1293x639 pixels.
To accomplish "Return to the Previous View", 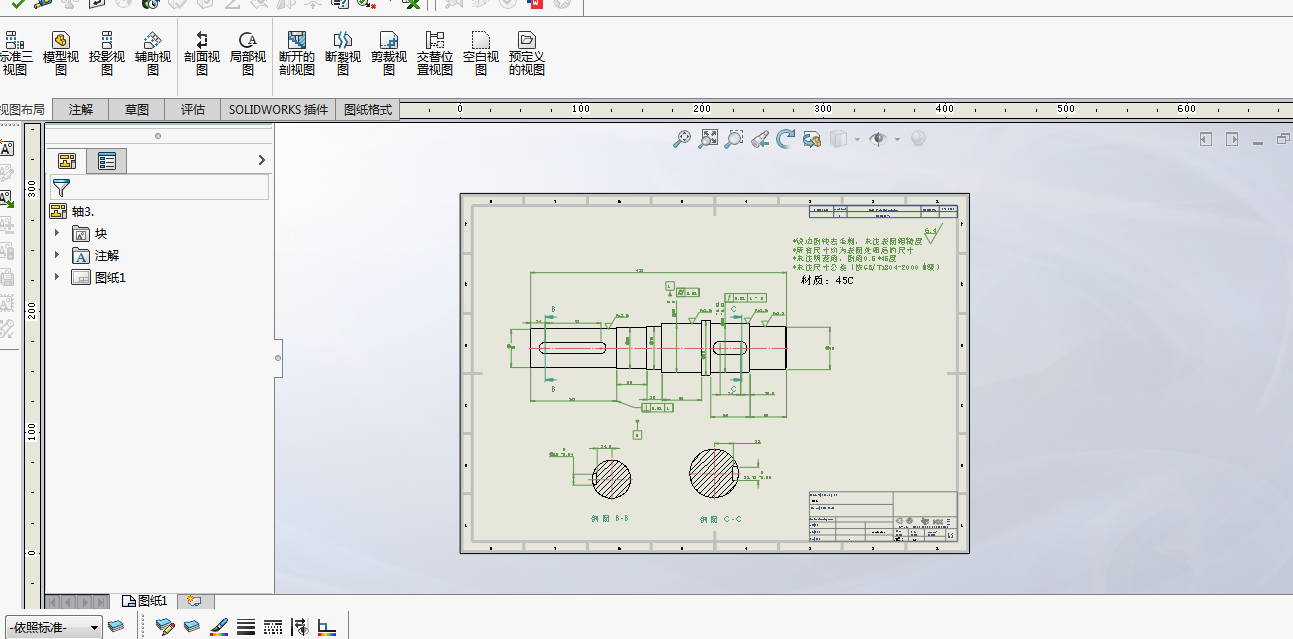I will point(760,140).
